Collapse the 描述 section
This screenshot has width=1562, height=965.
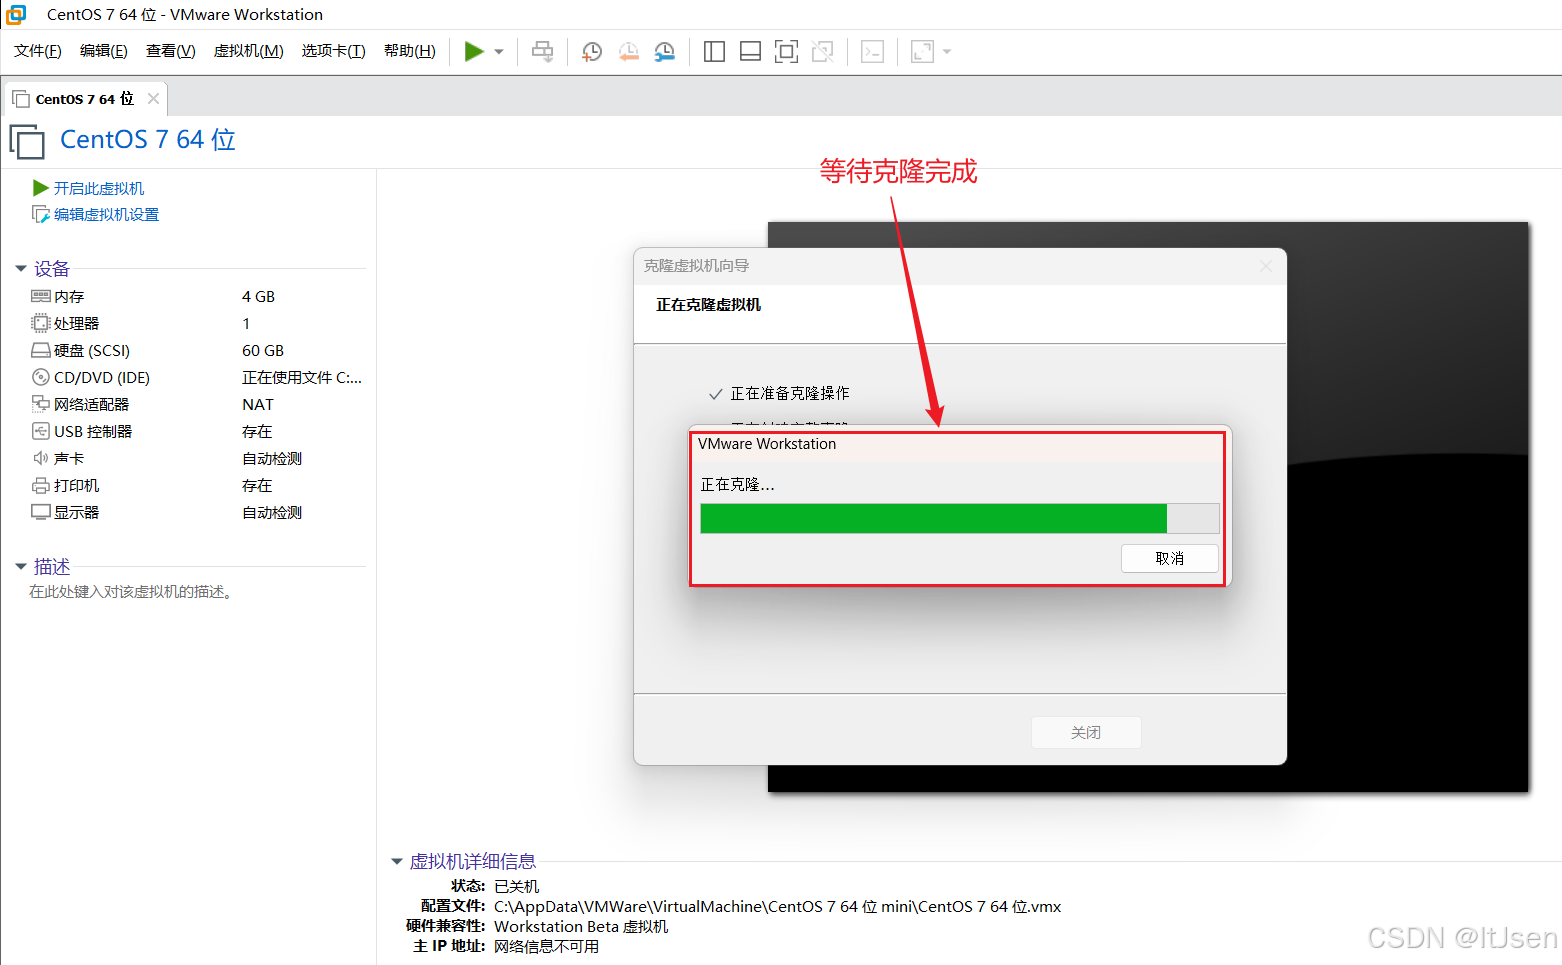[21, 566]
